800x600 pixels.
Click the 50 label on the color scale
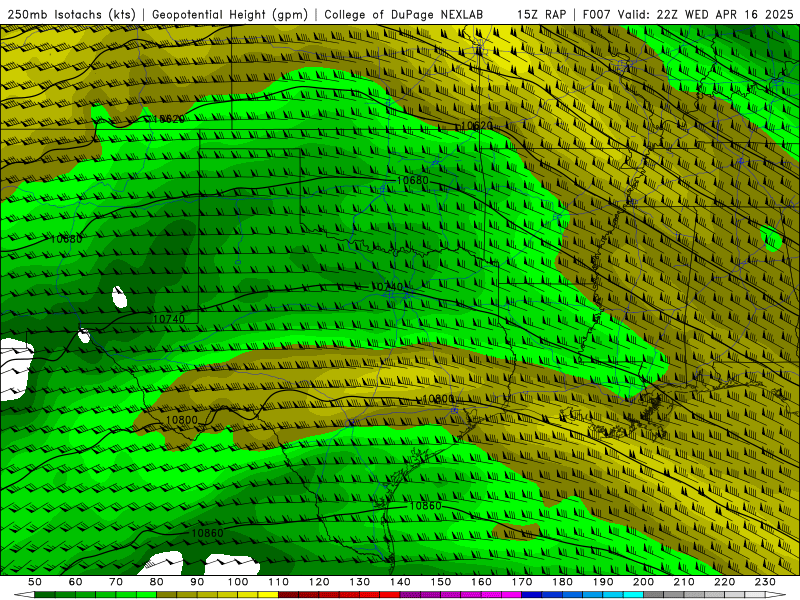(35, 582)
